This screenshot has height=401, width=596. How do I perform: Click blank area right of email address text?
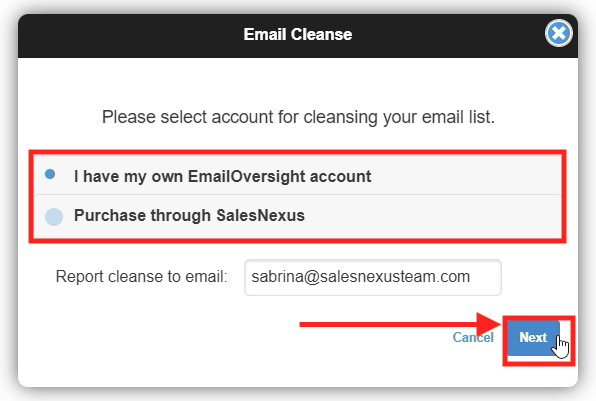485,277
